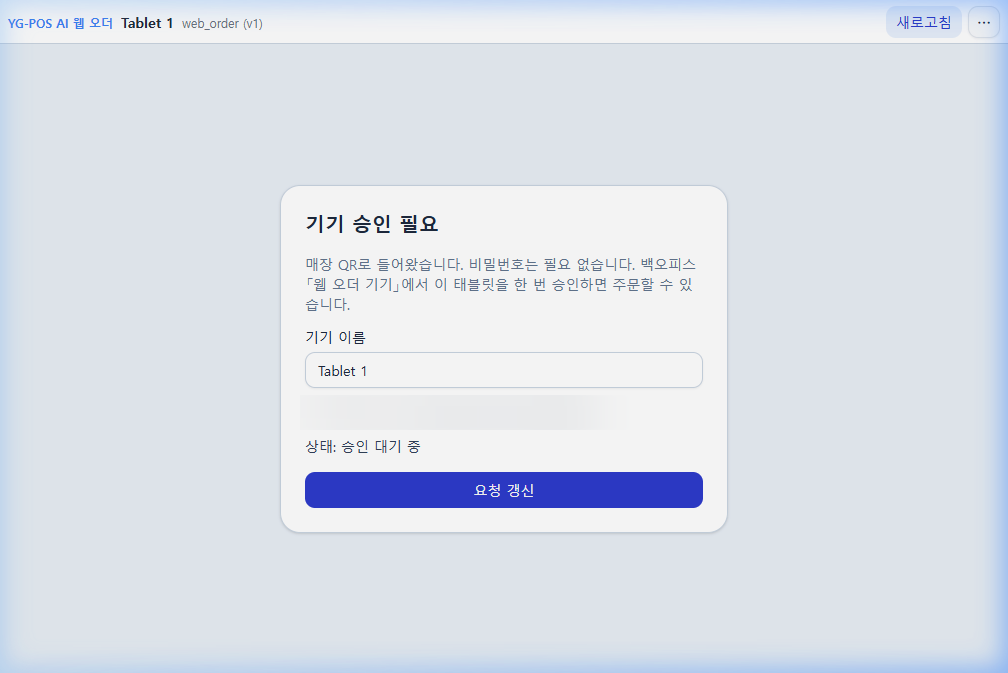The width and height of the screenshot is (1008, 673).
Task: Click the 새로고침 refresh button
Action: (x=923, y=22)
